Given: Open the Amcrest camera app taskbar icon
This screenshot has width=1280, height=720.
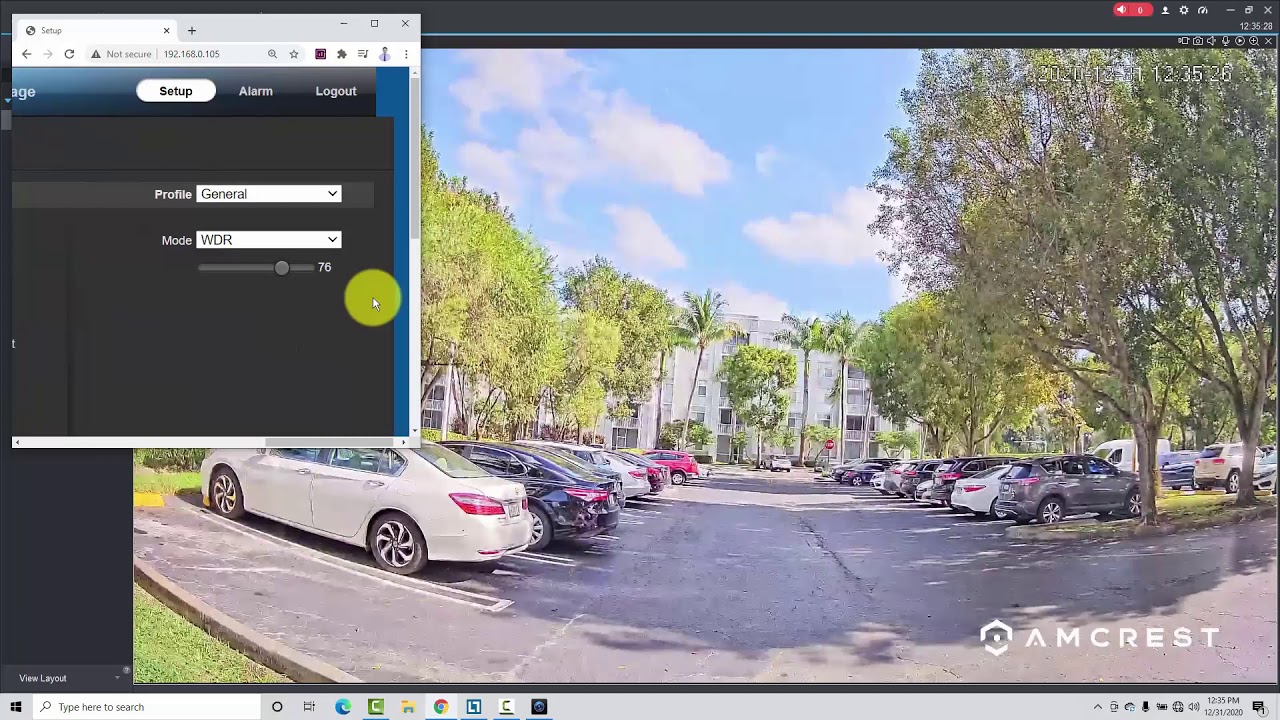Looking at the screenshot, I should [x=539, y=707].
